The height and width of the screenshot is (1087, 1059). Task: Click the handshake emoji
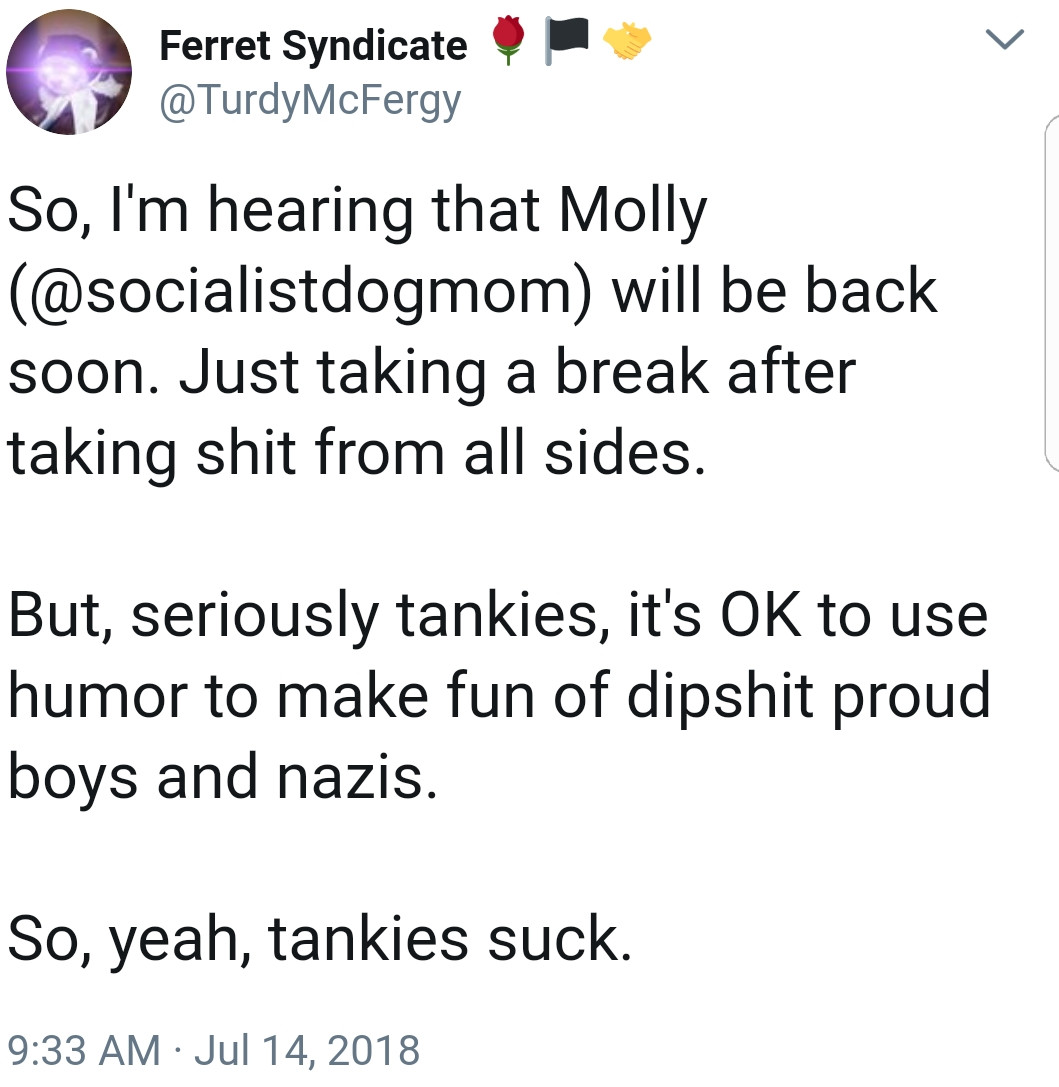point(627,40)
